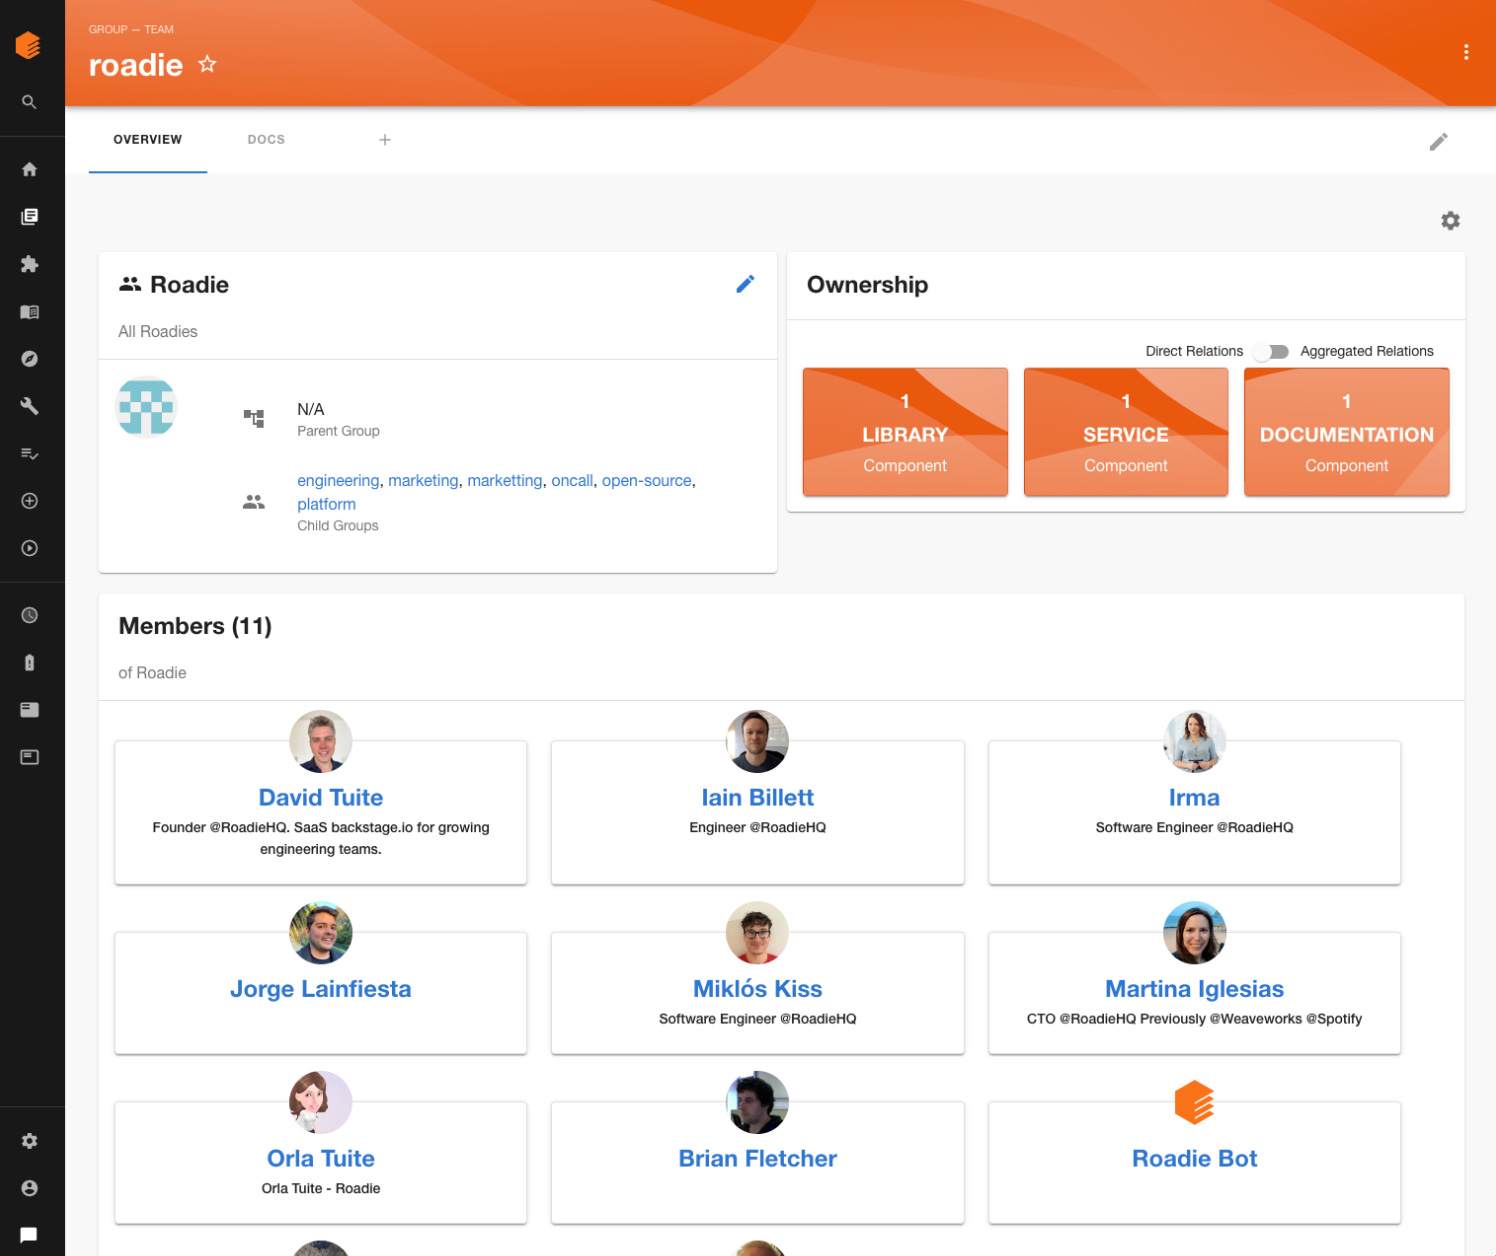Viewport: 1496px width, 1256px height.
Task: Open the settings gear above Ownership
Action: coord(1450,220)
